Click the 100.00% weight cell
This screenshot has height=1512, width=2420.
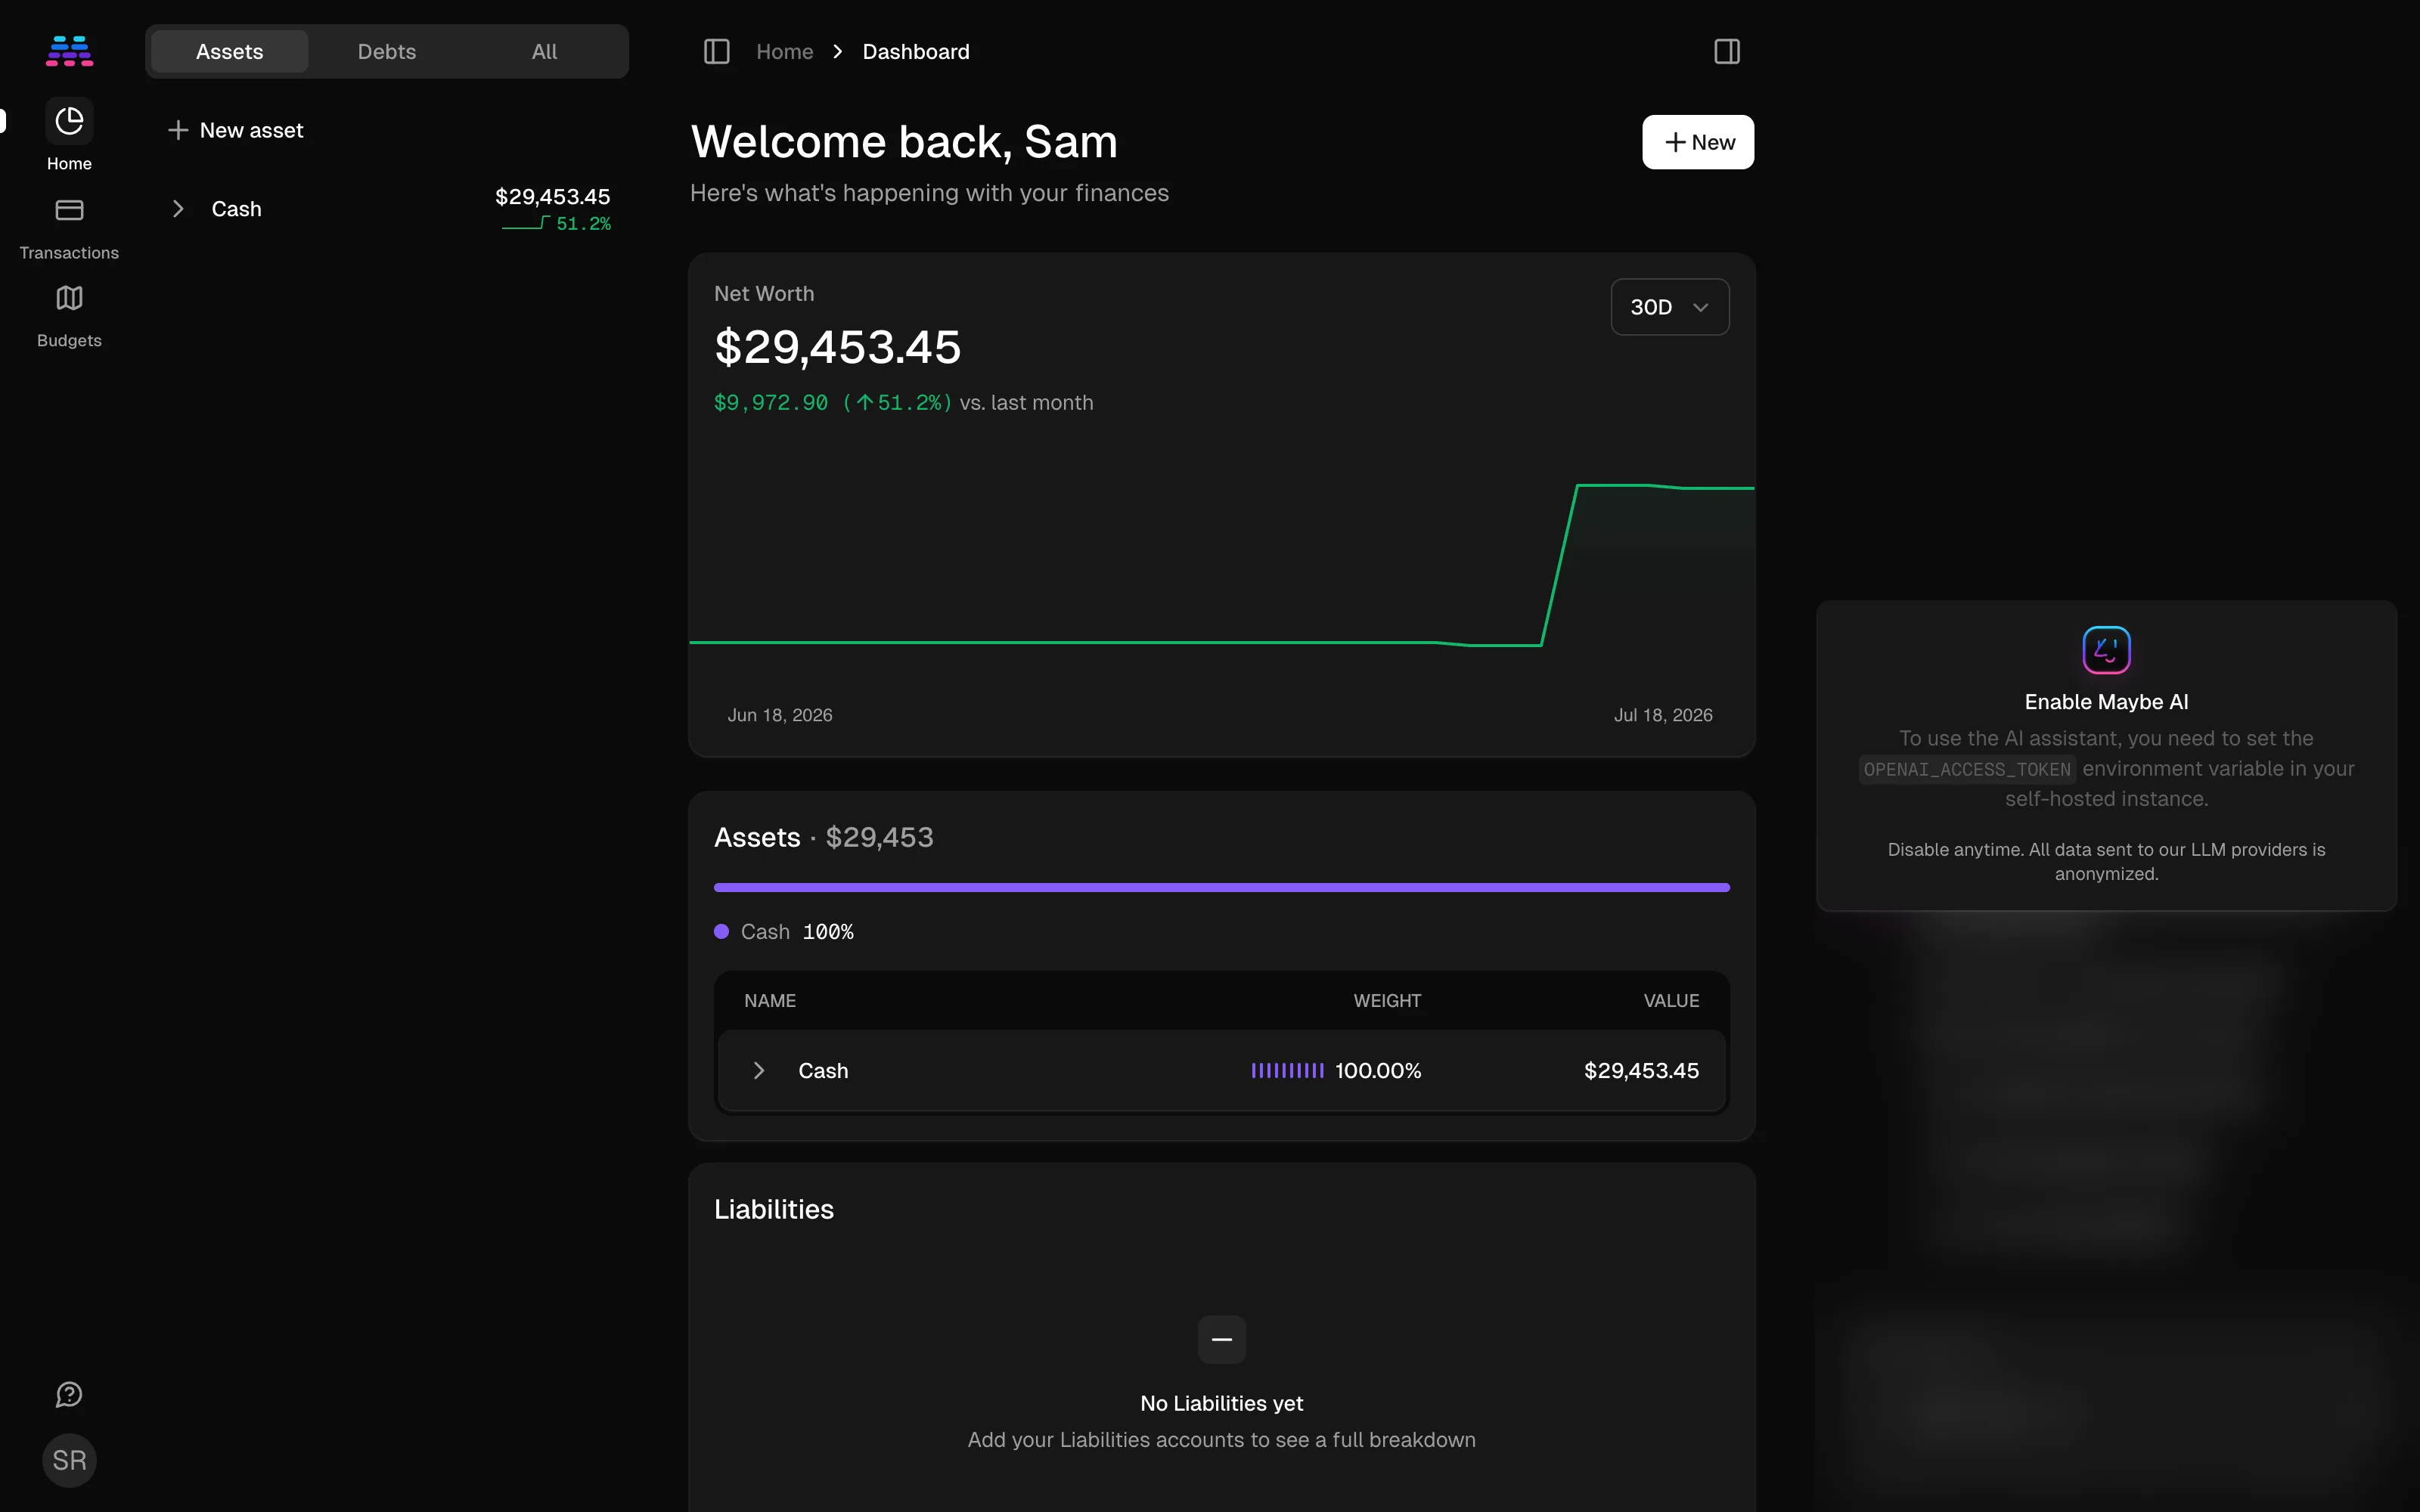coord(1378,1071)
